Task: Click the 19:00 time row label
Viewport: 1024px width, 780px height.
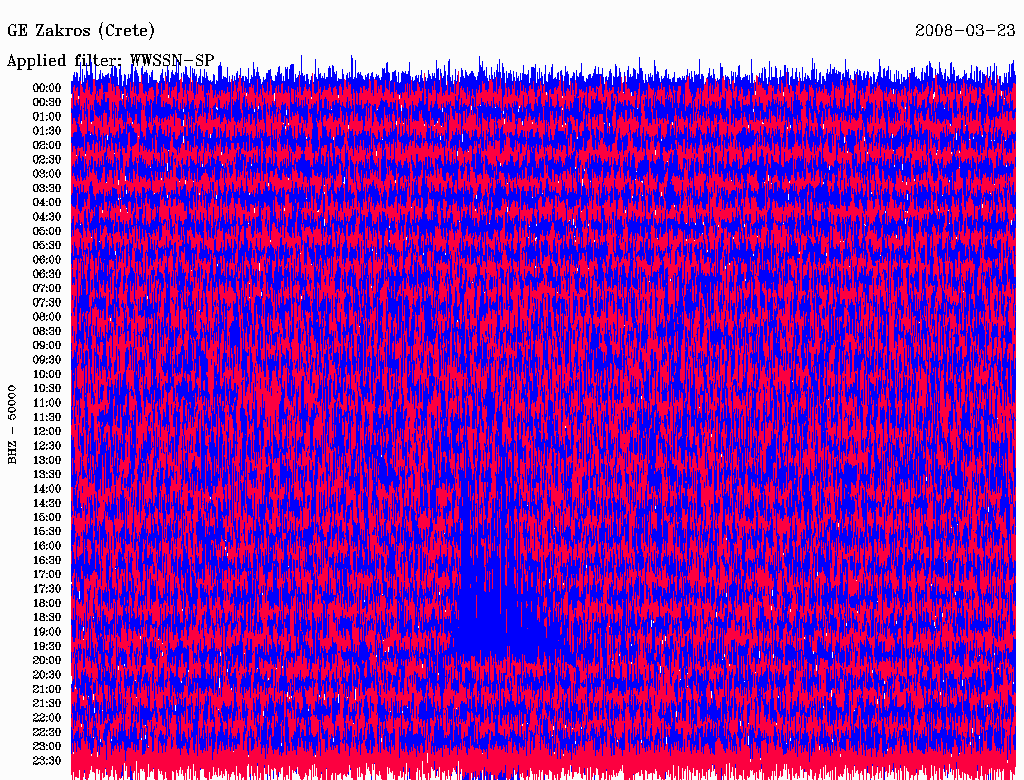Action: 47,632
